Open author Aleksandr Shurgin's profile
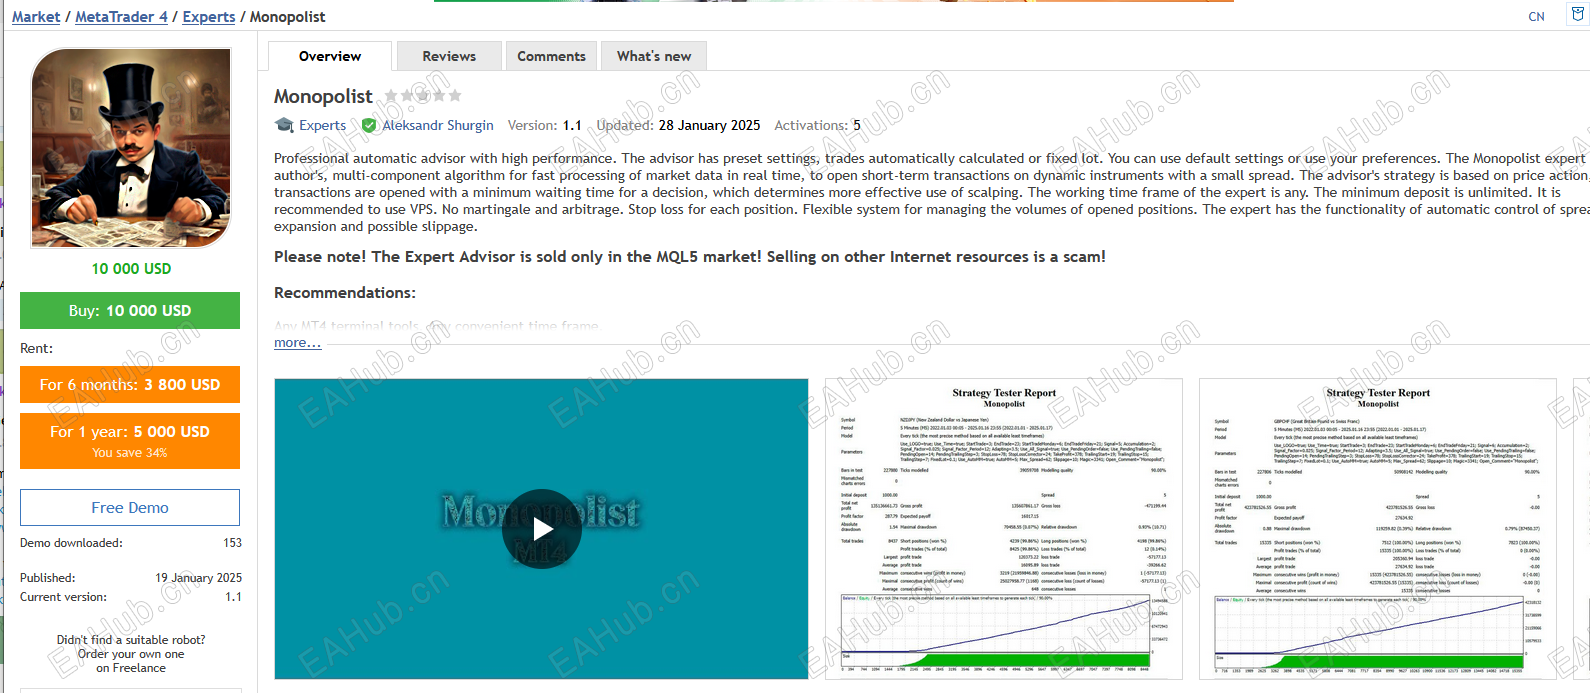This screenshot has width=1590, height=693. 438,125
